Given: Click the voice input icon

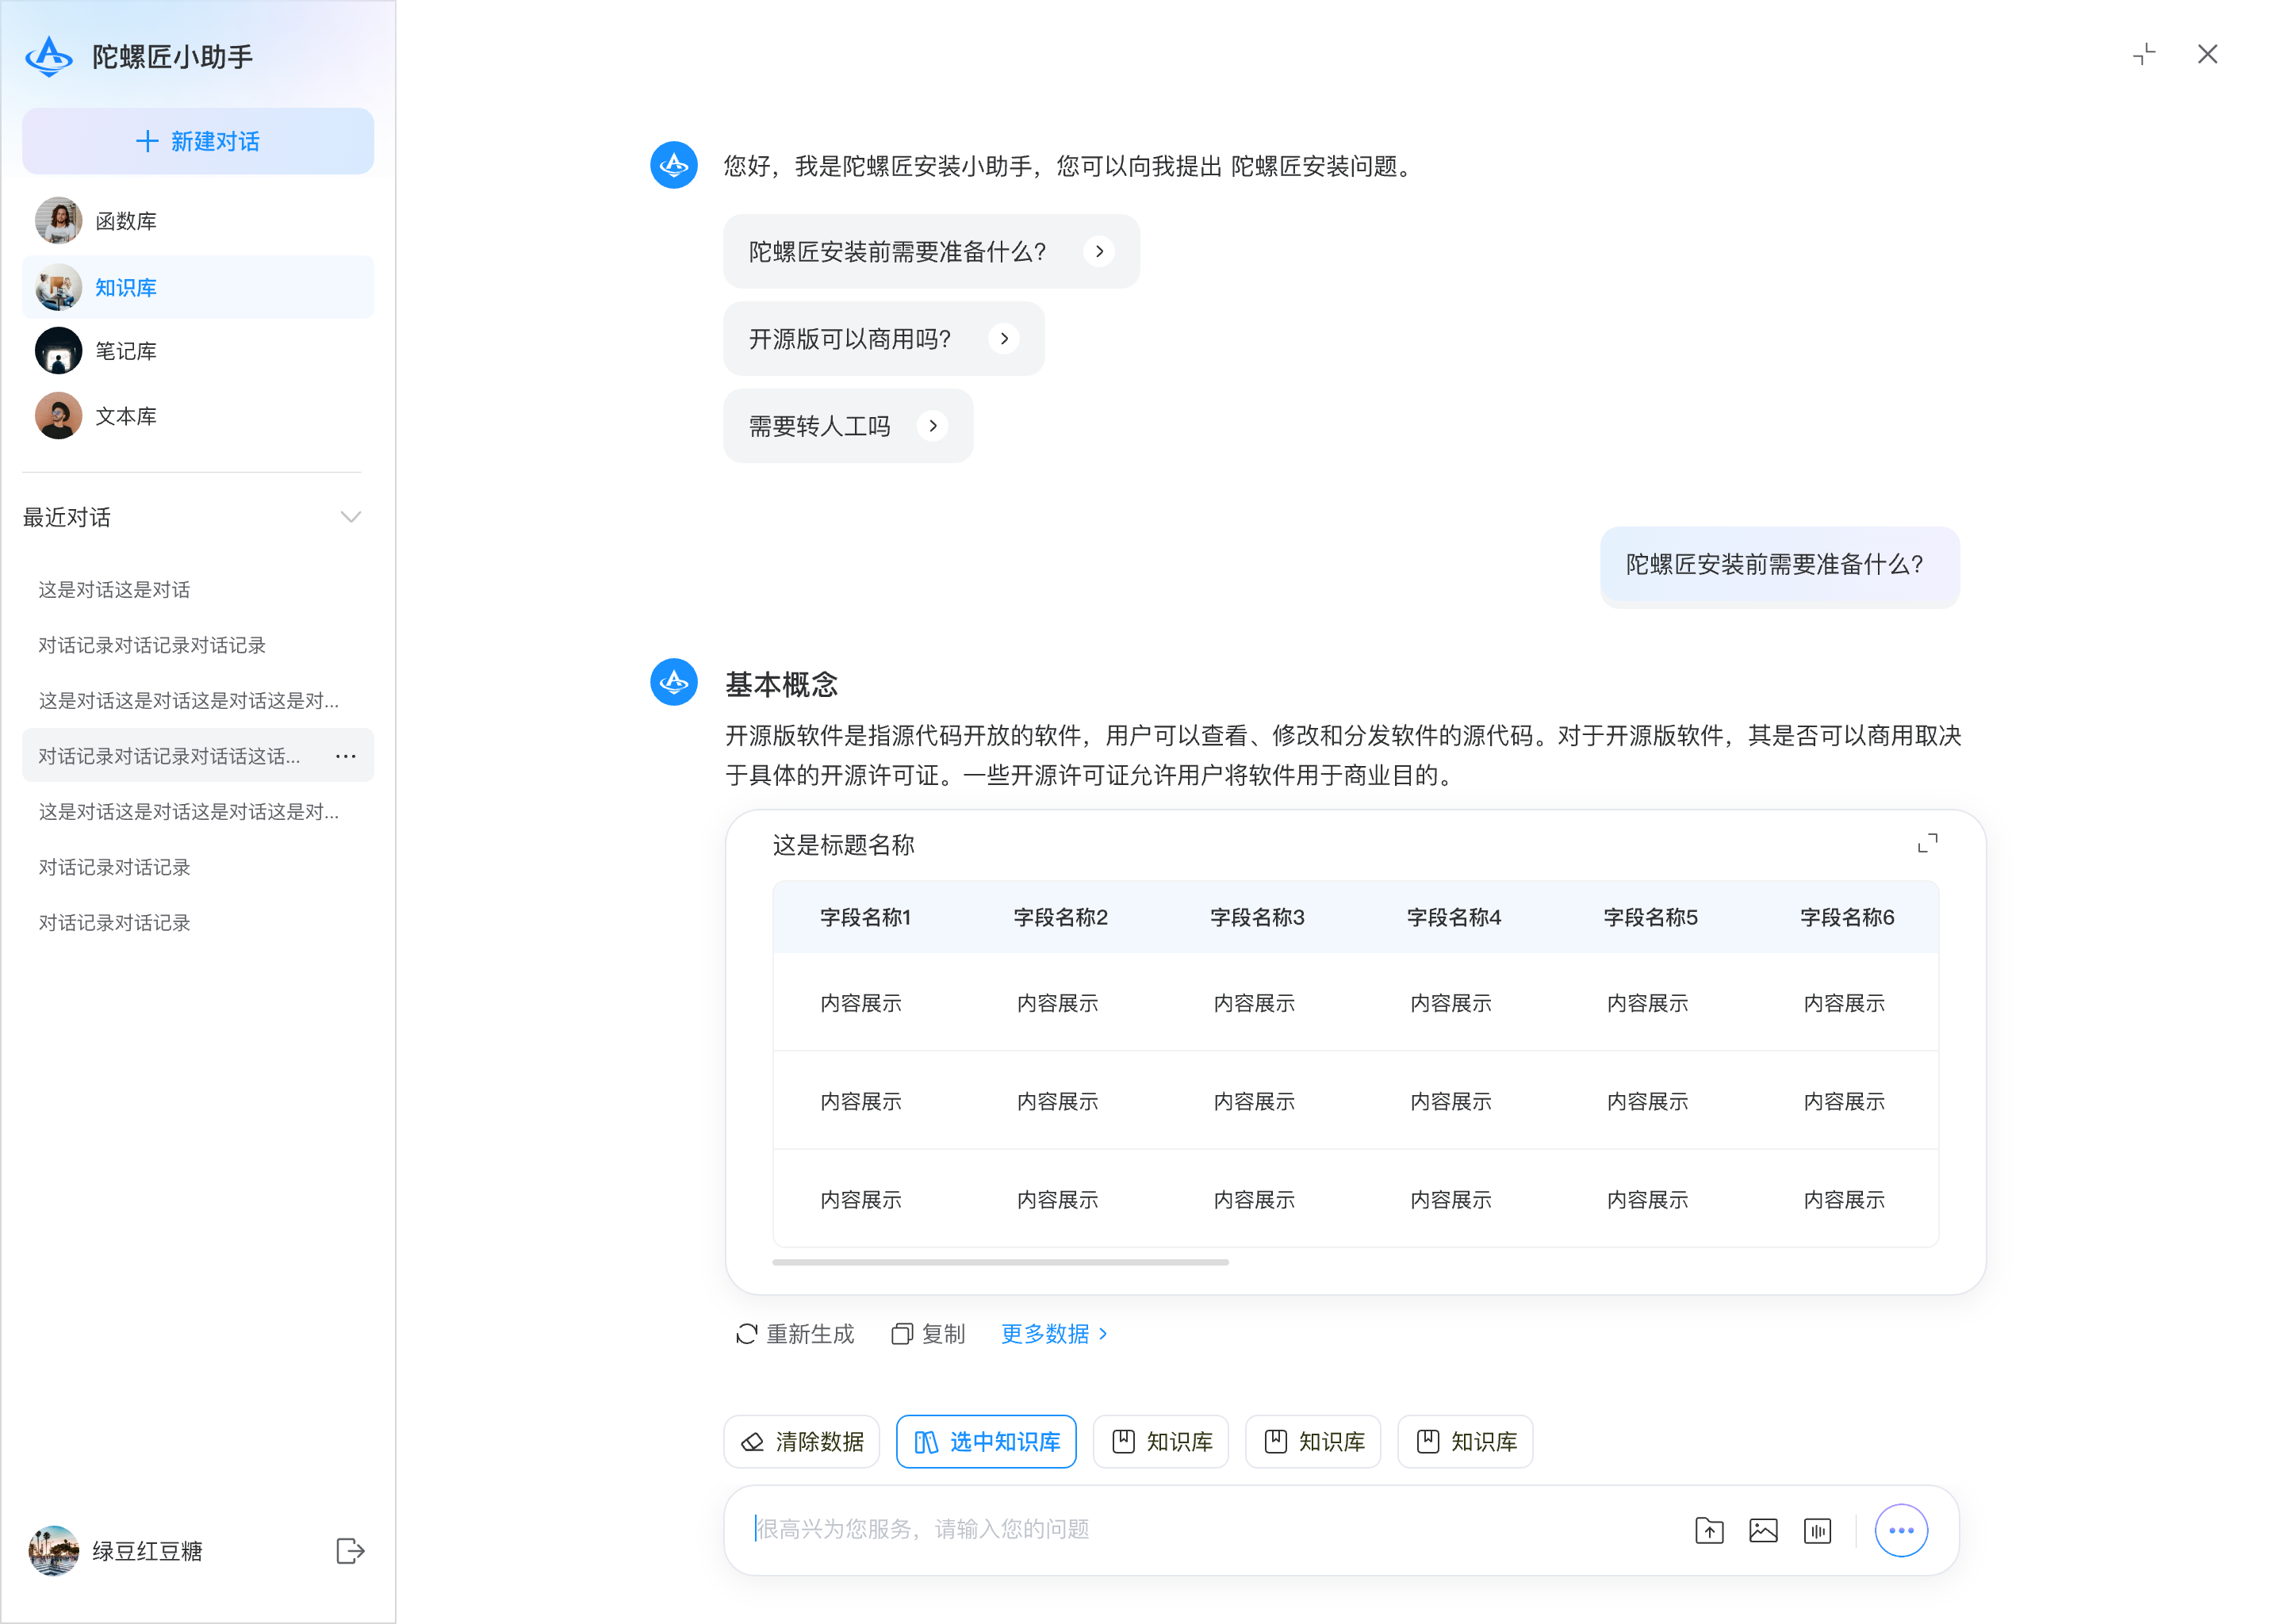Looking at the screenshot, I should point(1816,1530).
